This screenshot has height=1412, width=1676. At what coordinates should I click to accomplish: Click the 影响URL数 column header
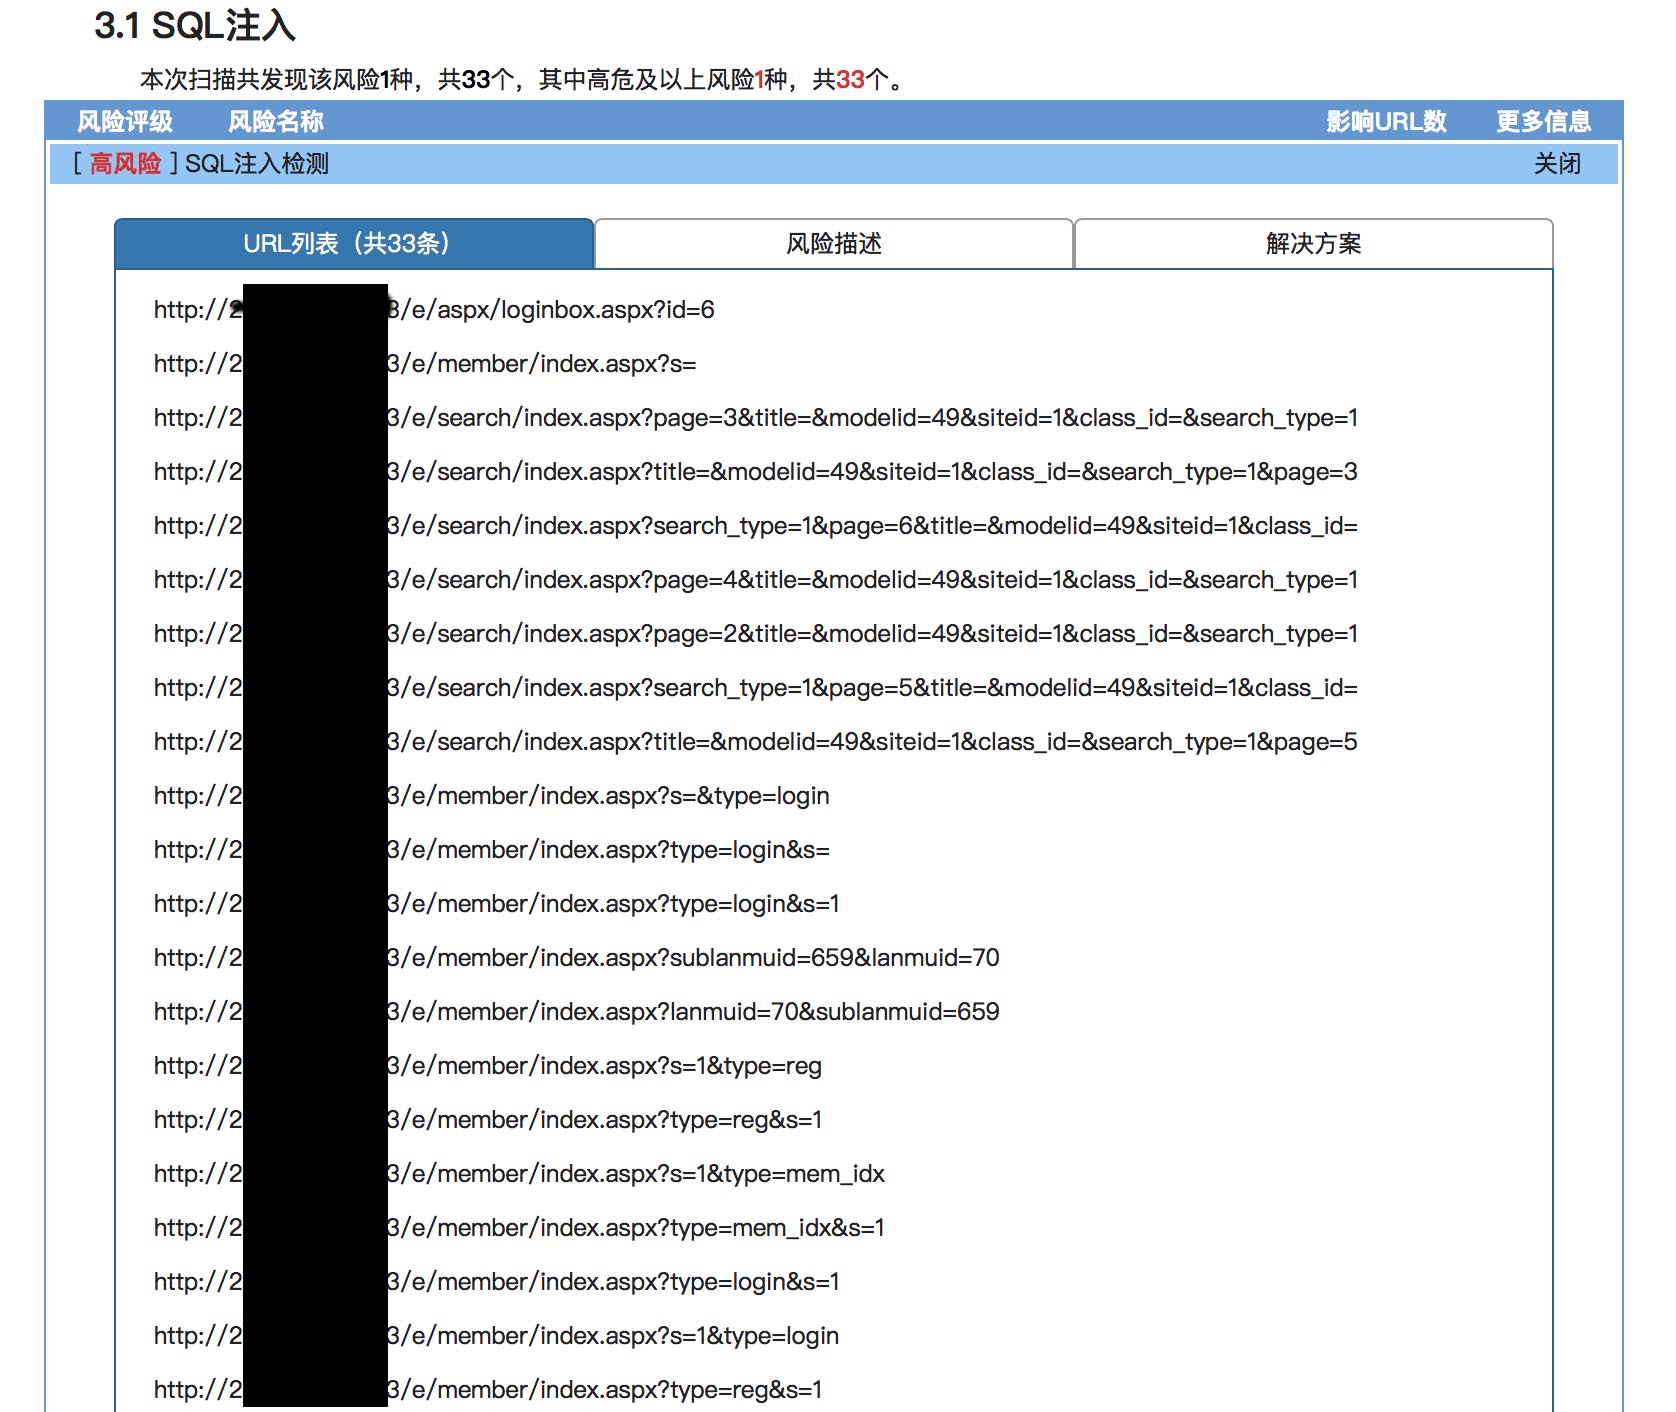[x=1386, y=122]
